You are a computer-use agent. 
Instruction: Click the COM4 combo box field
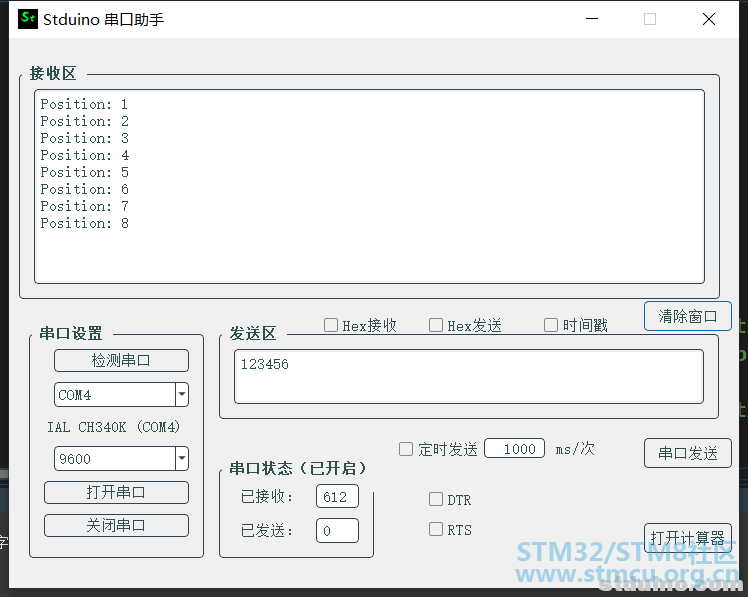coord(121,395)
